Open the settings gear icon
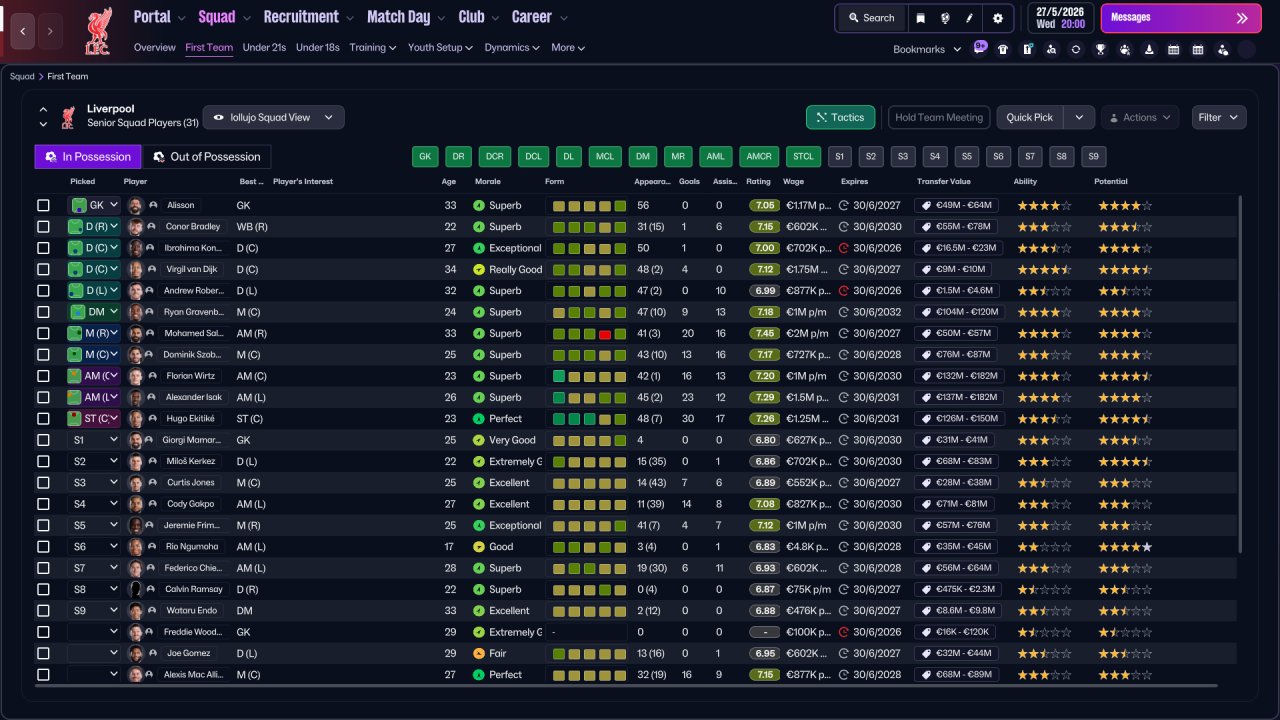 tap(997, 18)
